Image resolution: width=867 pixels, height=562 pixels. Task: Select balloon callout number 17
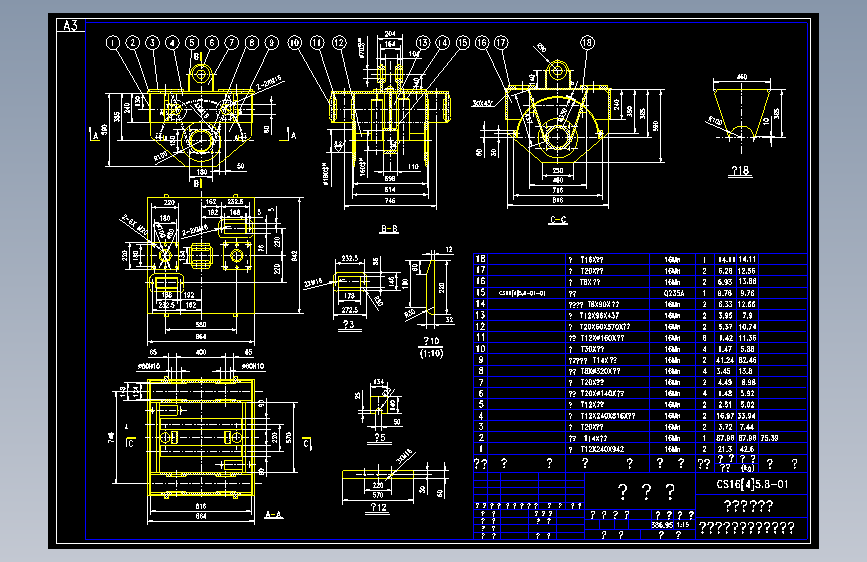click(501, 43)
